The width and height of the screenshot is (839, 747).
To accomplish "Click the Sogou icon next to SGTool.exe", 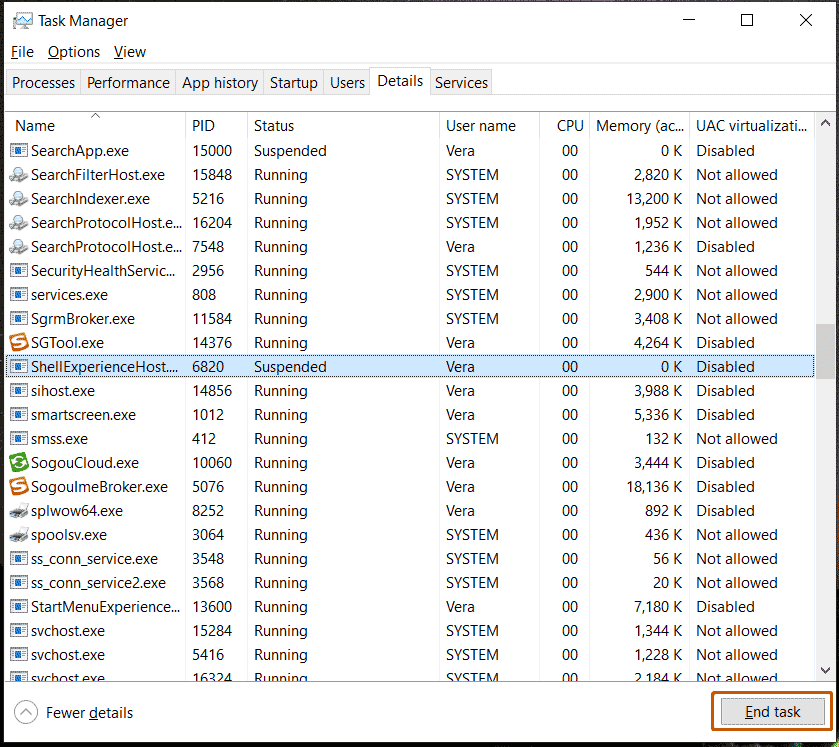I will (17, 342).
